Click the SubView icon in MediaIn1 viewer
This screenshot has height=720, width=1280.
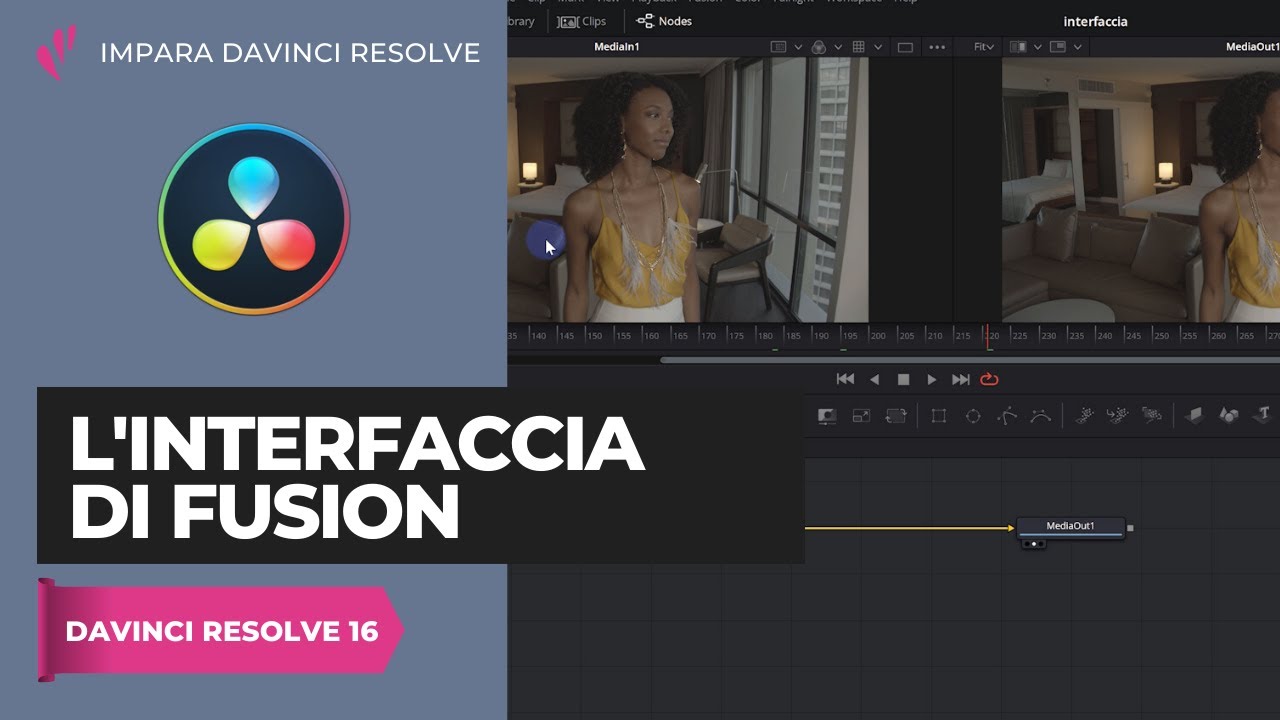click(x=779, y=47)
